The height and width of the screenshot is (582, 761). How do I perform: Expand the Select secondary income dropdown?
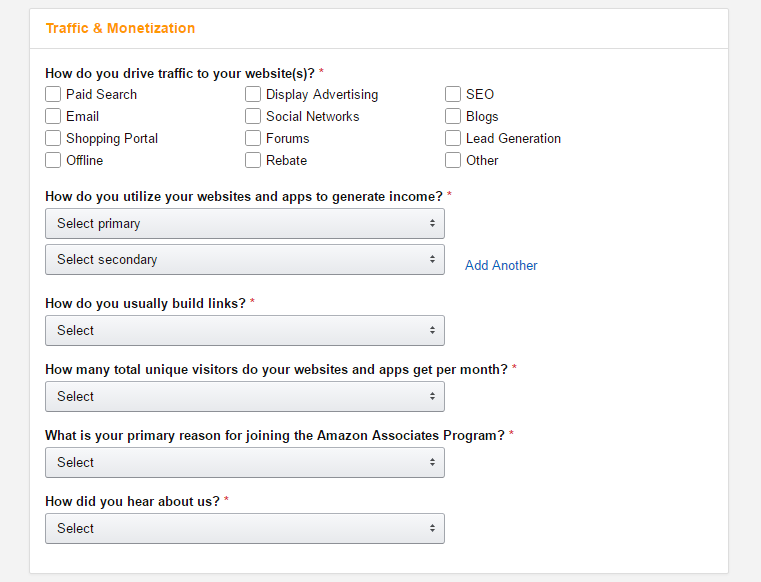[245, 259]
